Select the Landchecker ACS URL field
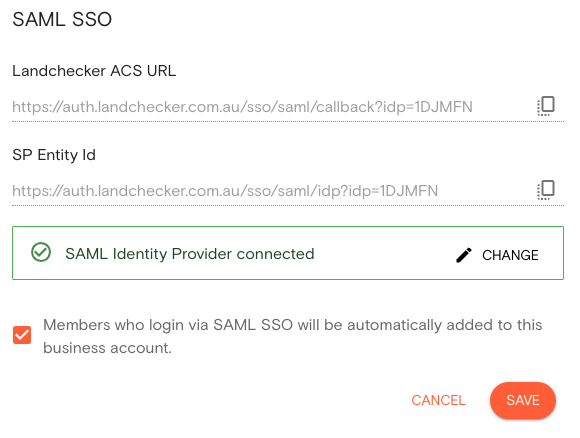The width and height of the screenshot is (580, 438). click(x=288, y=107)
